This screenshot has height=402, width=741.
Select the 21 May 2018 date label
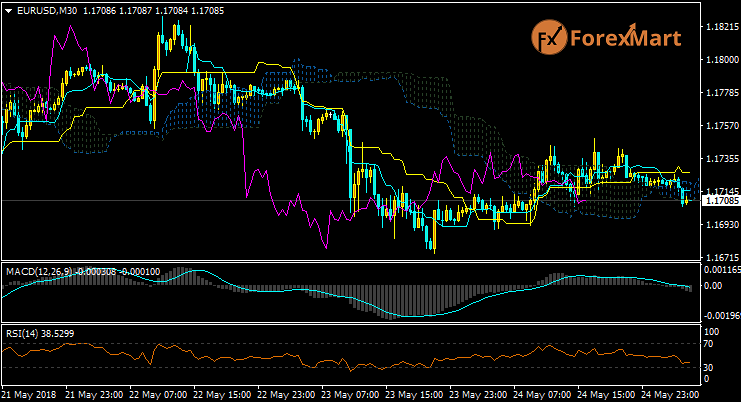[x=27, y=394]
